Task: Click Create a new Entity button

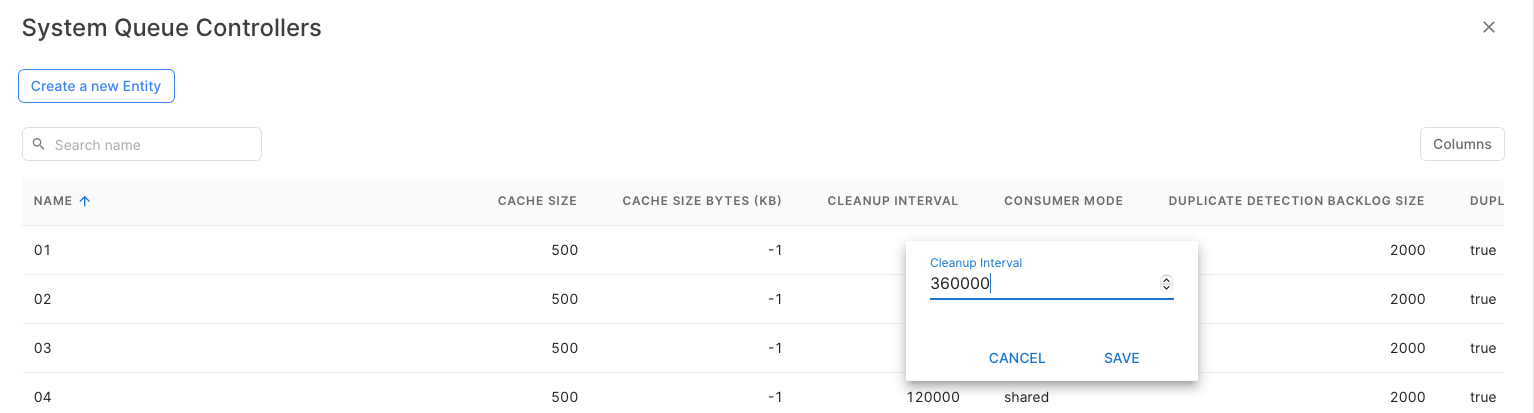Action: [x=96, y=86]
